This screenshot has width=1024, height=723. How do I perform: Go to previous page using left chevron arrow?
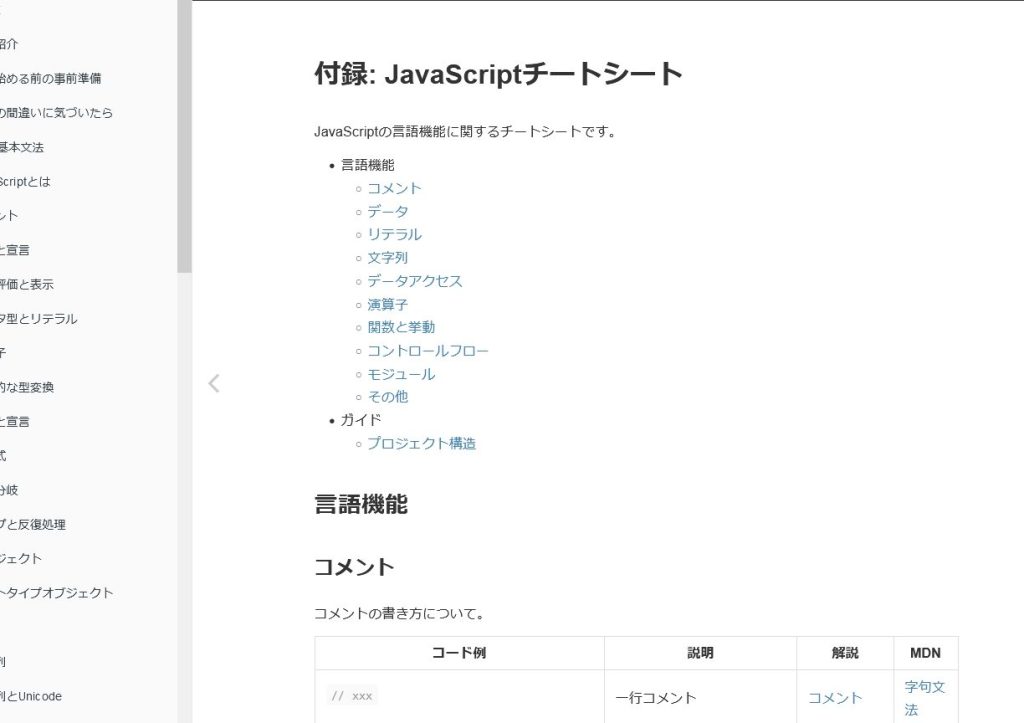pyautogui.click(x=214, y=383)
